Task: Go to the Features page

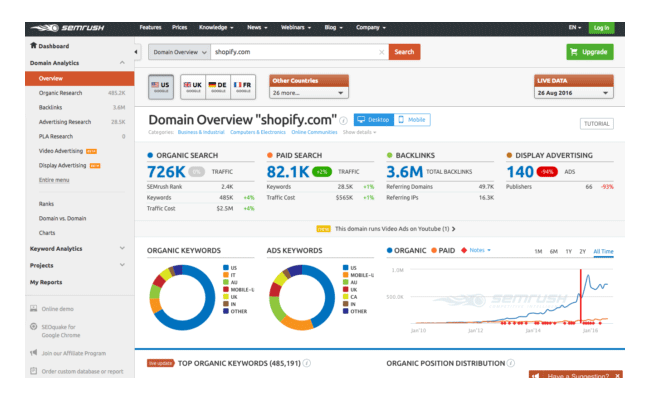Action: 150,27
